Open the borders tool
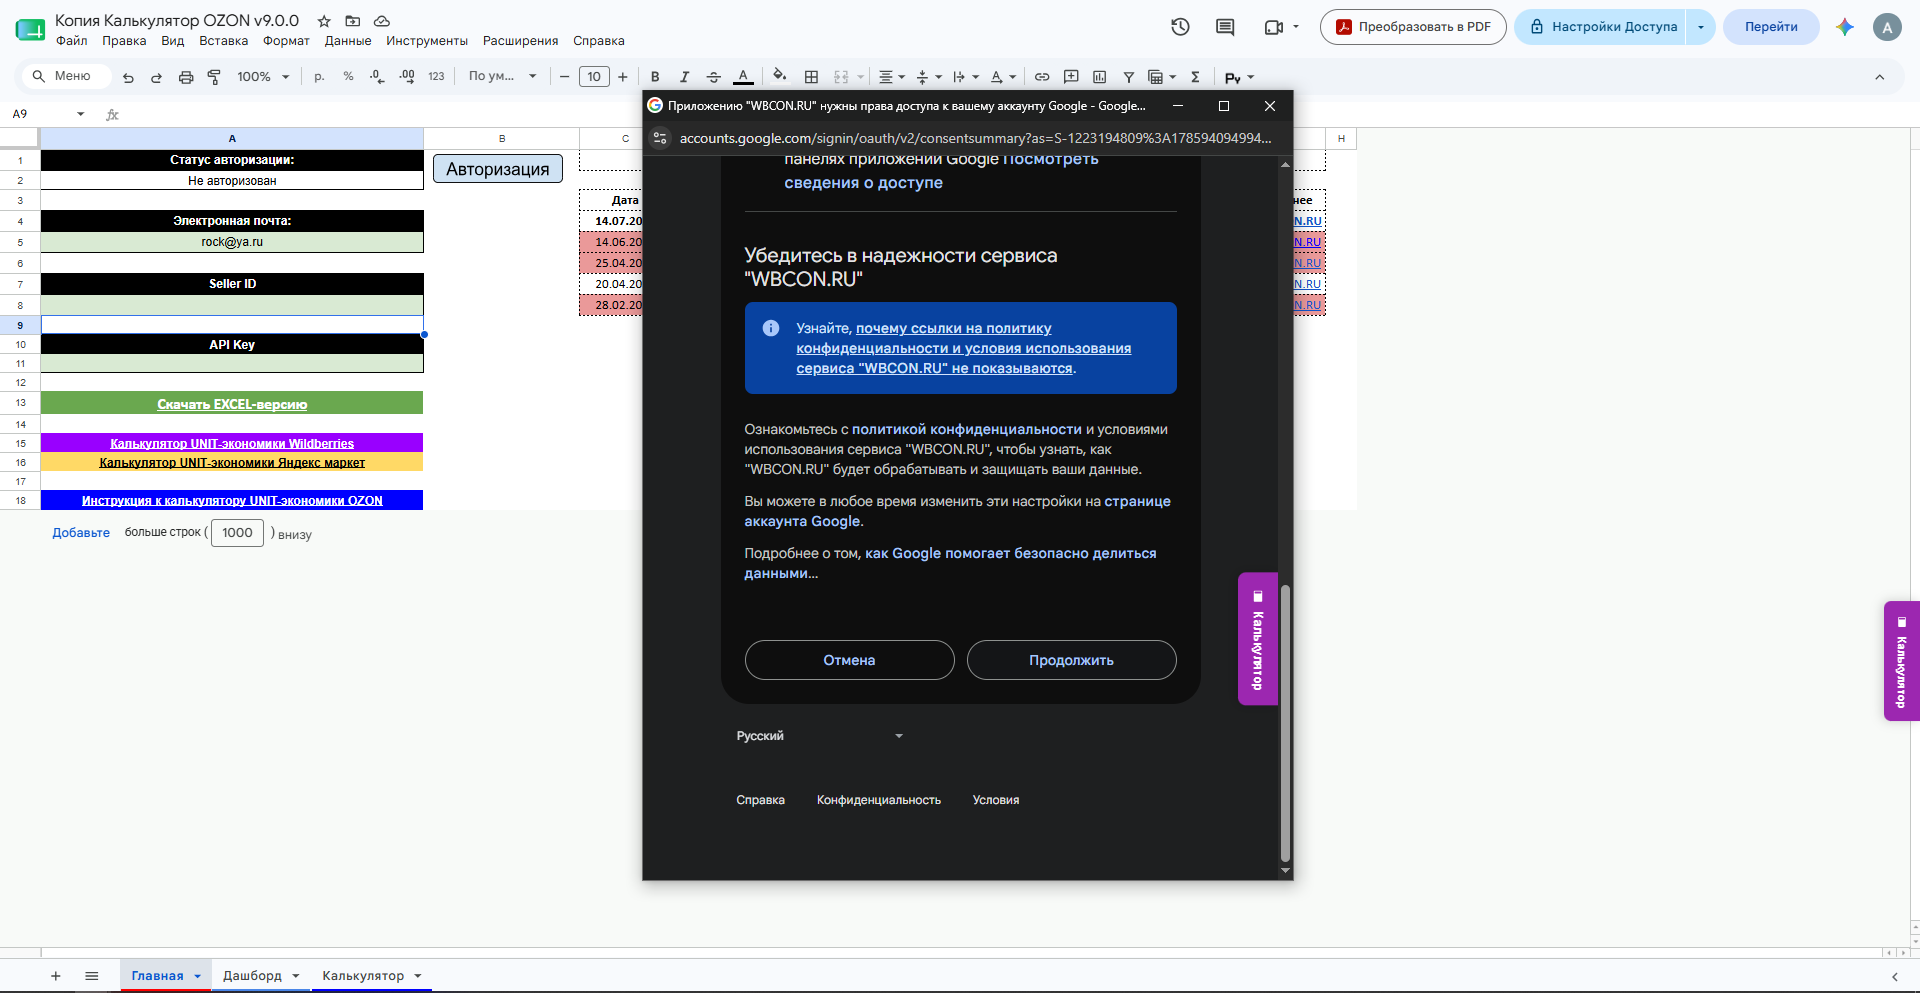 click(811, 77)
